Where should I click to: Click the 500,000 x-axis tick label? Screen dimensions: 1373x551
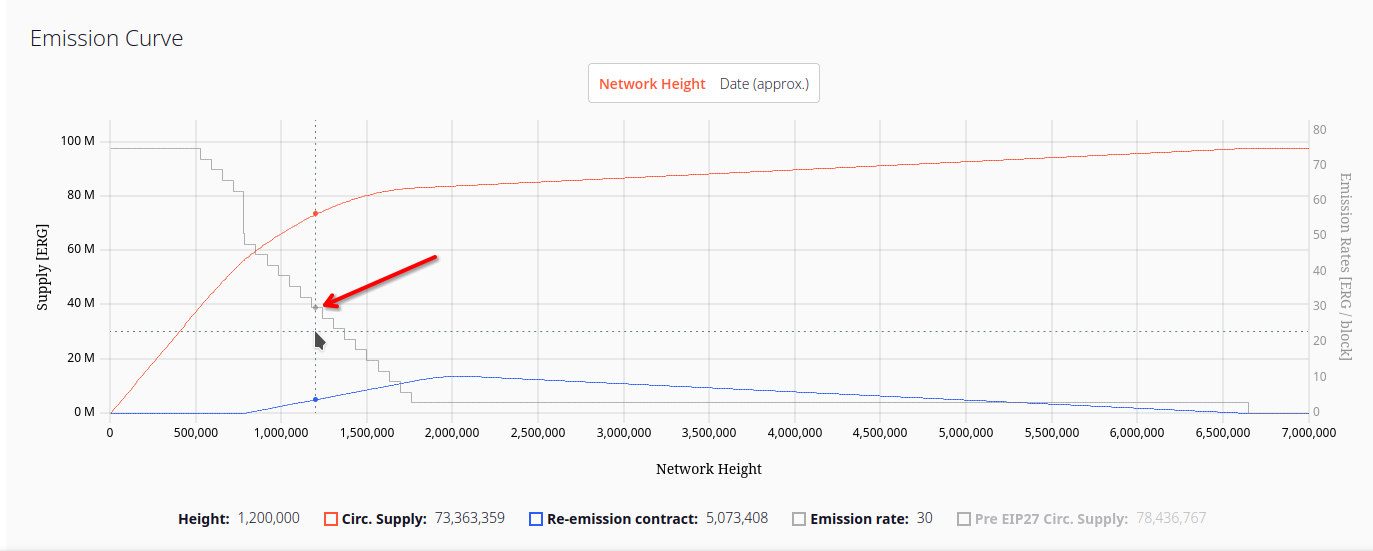pos(196,433)
